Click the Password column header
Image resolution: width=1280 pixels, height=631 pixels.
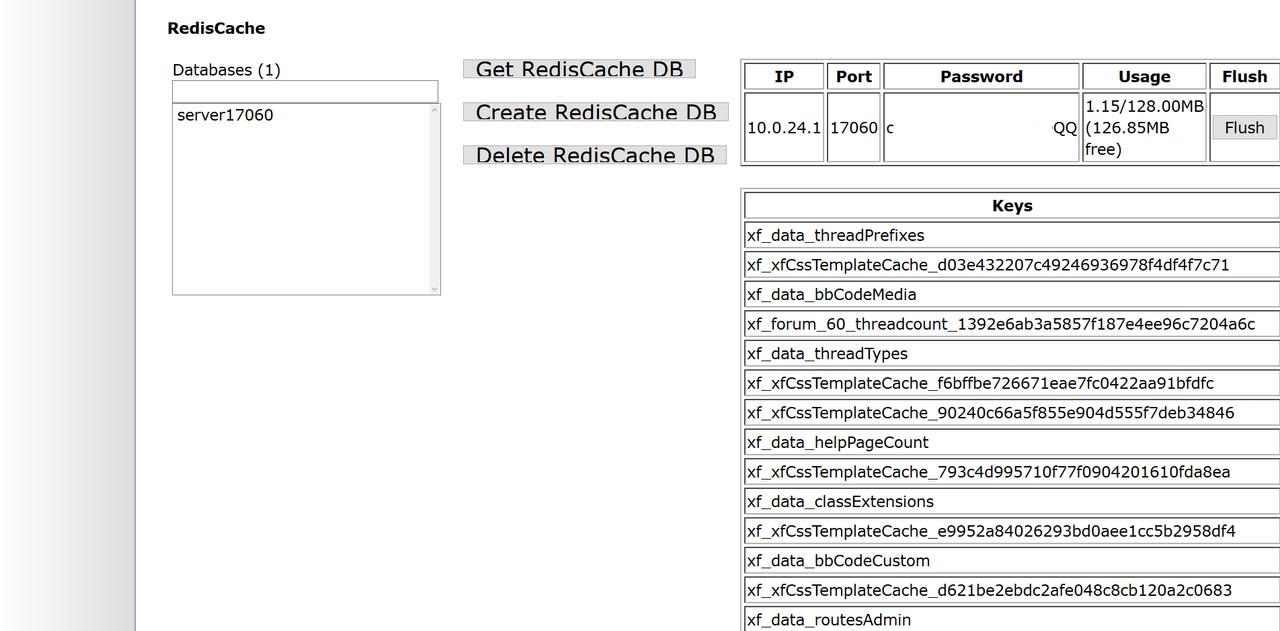click(x=982, y=76)
